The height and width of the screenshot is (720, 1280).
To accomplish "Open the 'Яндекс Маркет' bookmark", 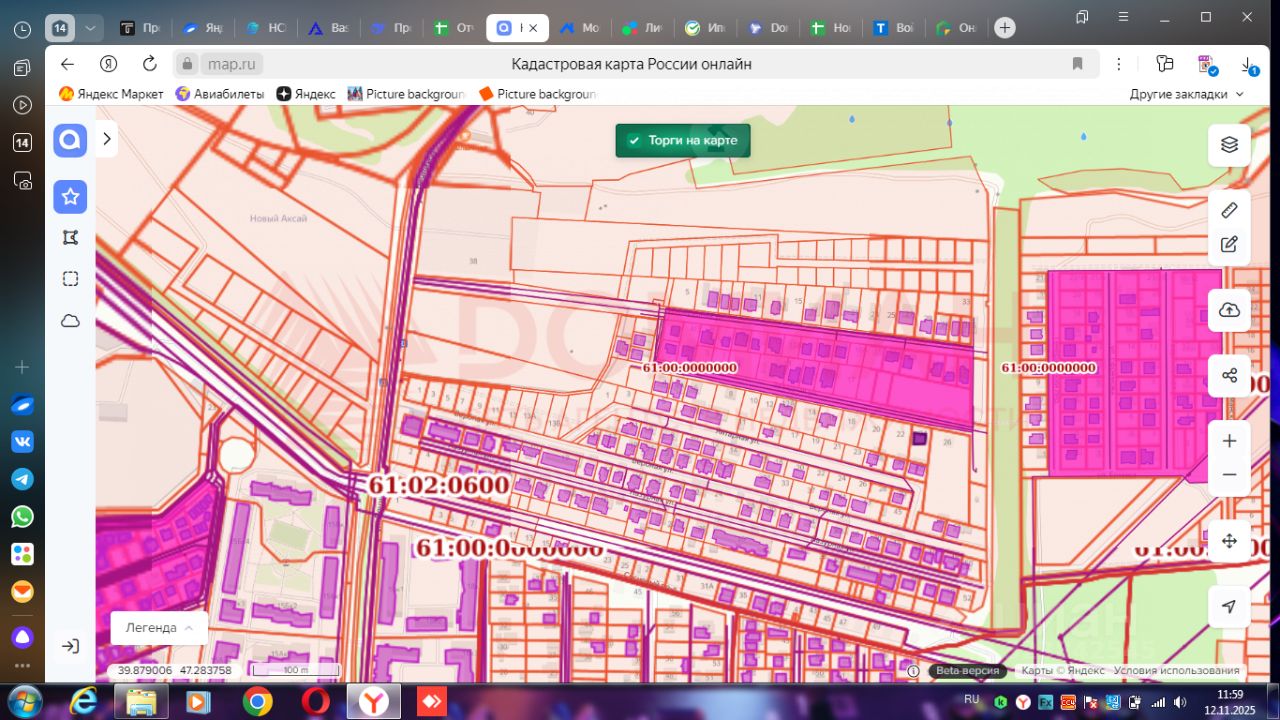I will pyautogui.click(x=111, y=94).
